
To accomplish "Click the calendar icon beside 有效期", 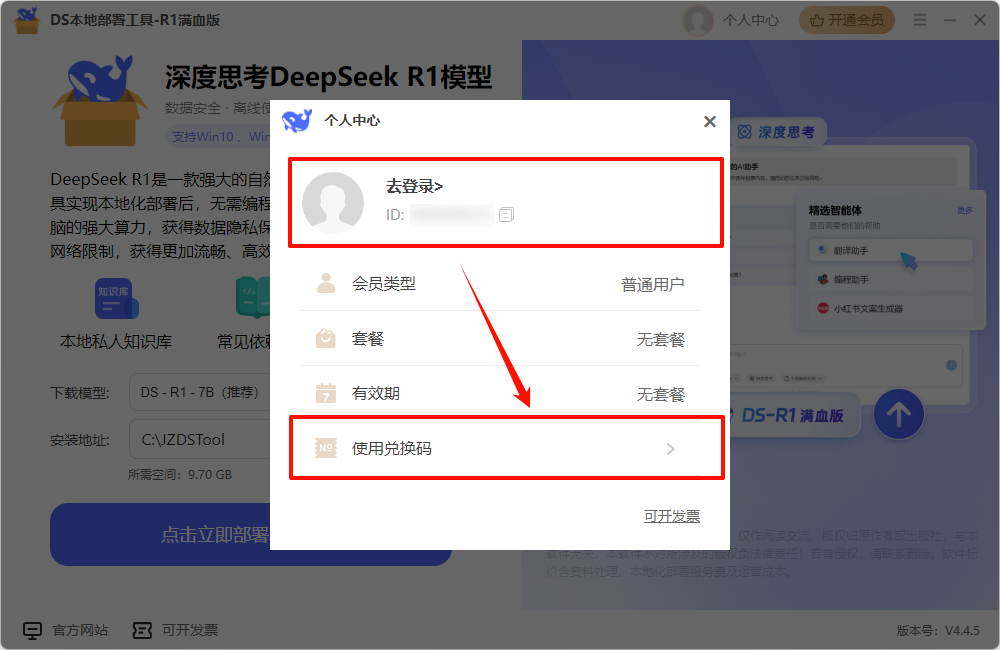I will tap(325, 394).
